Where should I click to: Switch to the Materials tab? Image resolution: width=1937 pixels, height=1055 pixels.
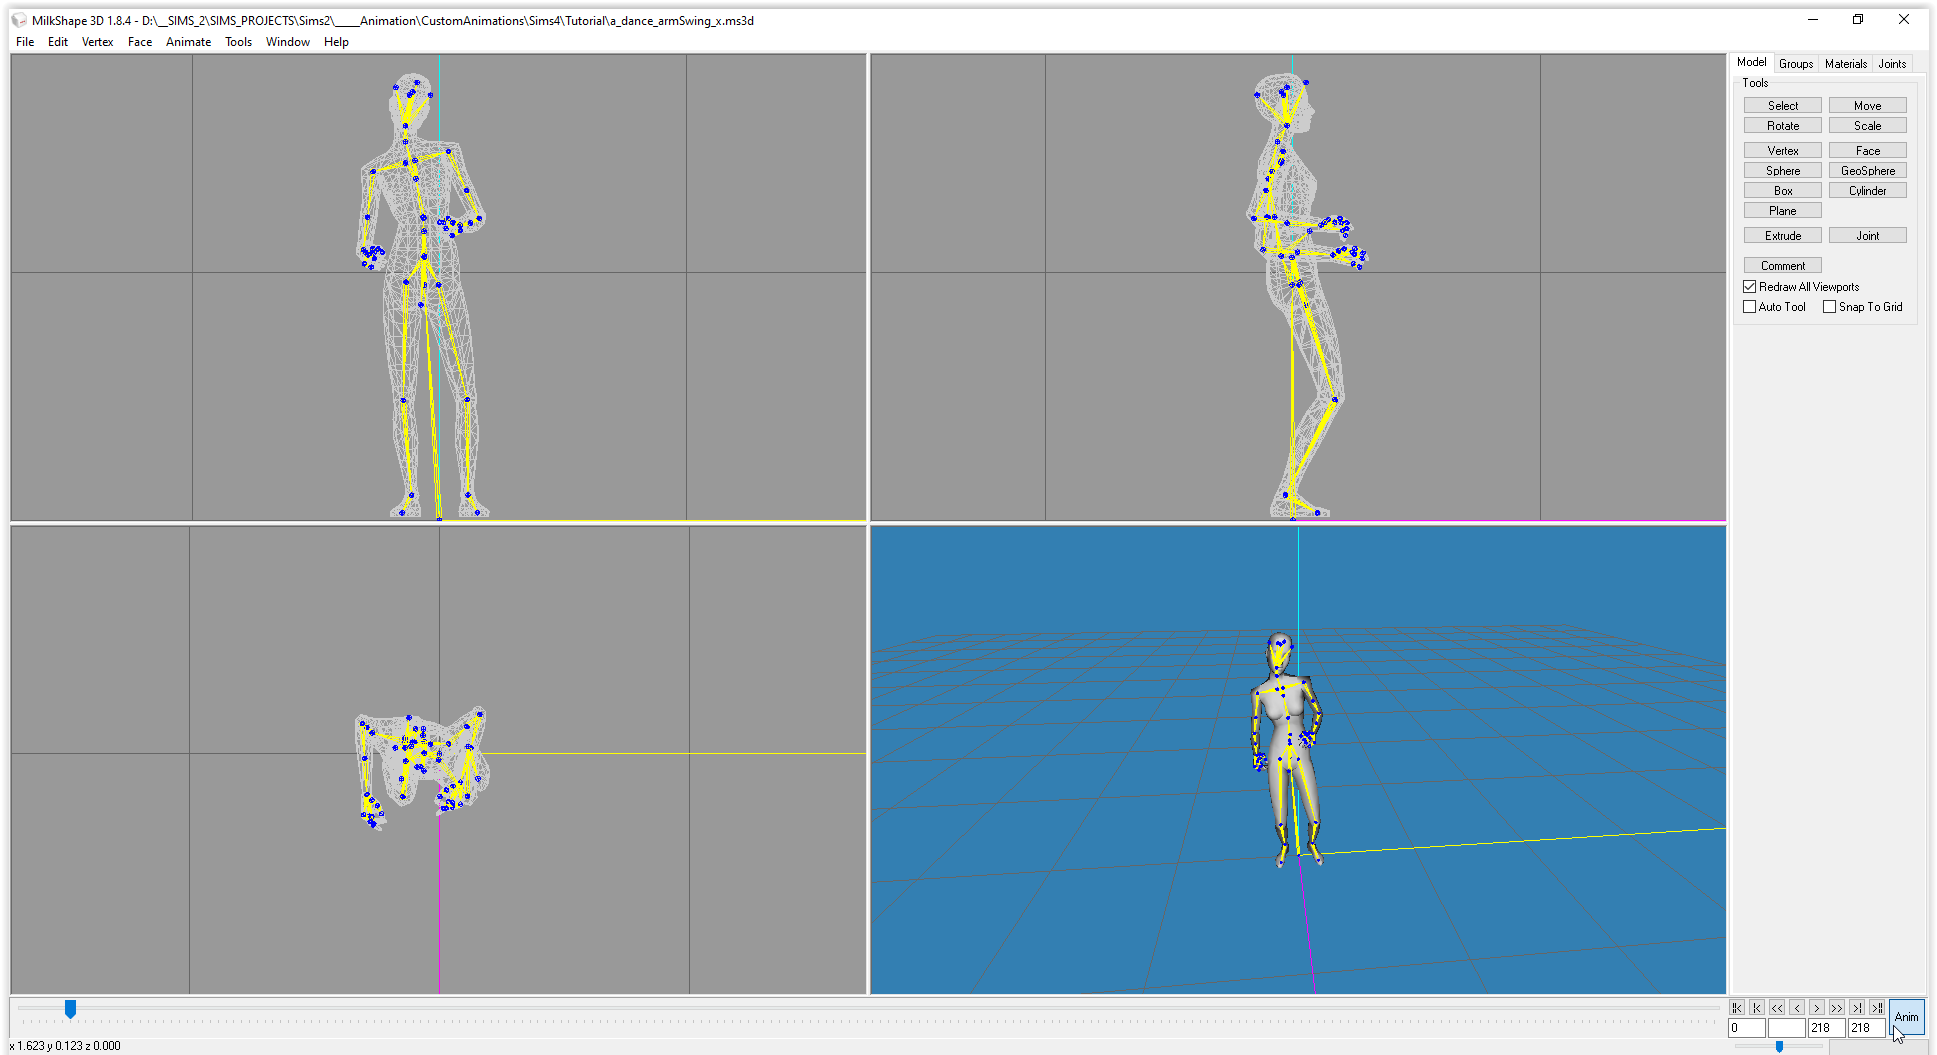1845,64
